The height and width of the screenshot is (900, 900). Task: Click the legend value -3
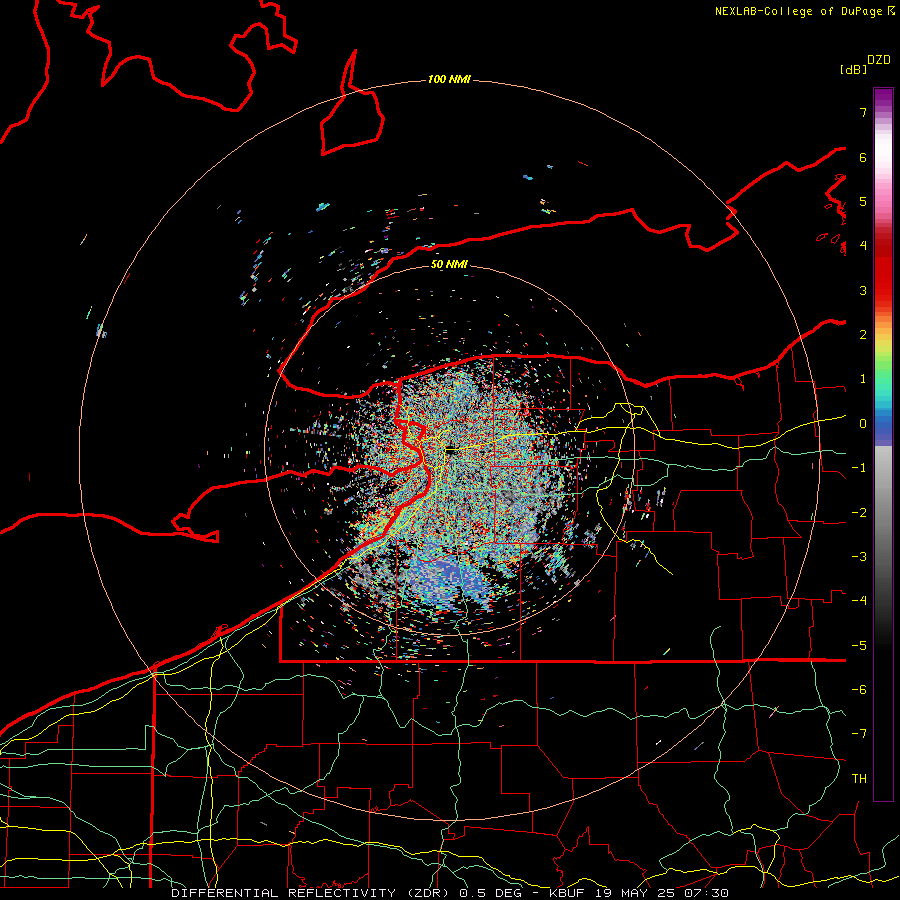point(859,557)
